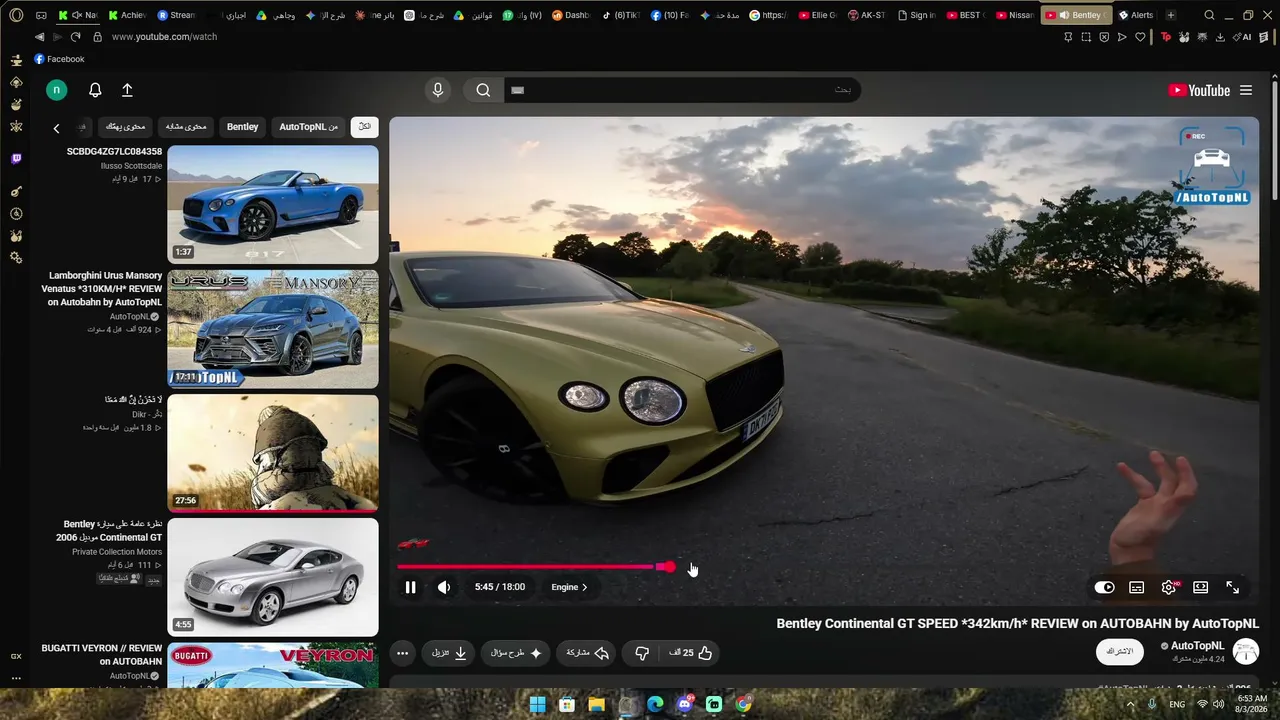Open the AutoTopNL channel name link
Viewport: 1280px width, 720px height.
(x=1197, y=646)
